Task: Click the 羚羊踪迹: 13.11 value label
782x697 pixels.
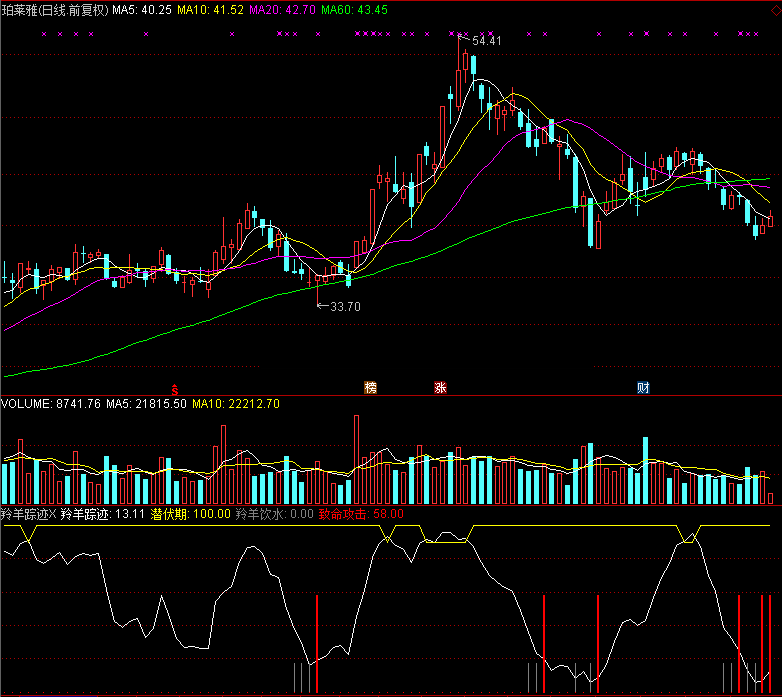Action: [103, 514]
